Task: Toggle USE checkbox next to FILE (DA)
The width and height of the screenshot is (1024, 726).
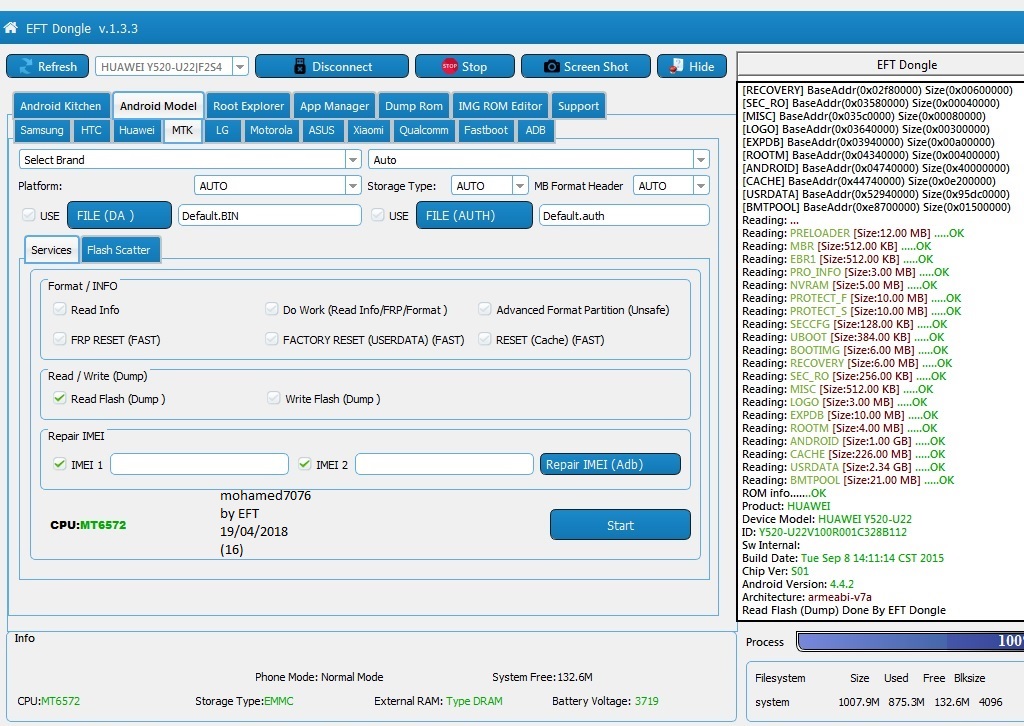Action: coord(29,215)
